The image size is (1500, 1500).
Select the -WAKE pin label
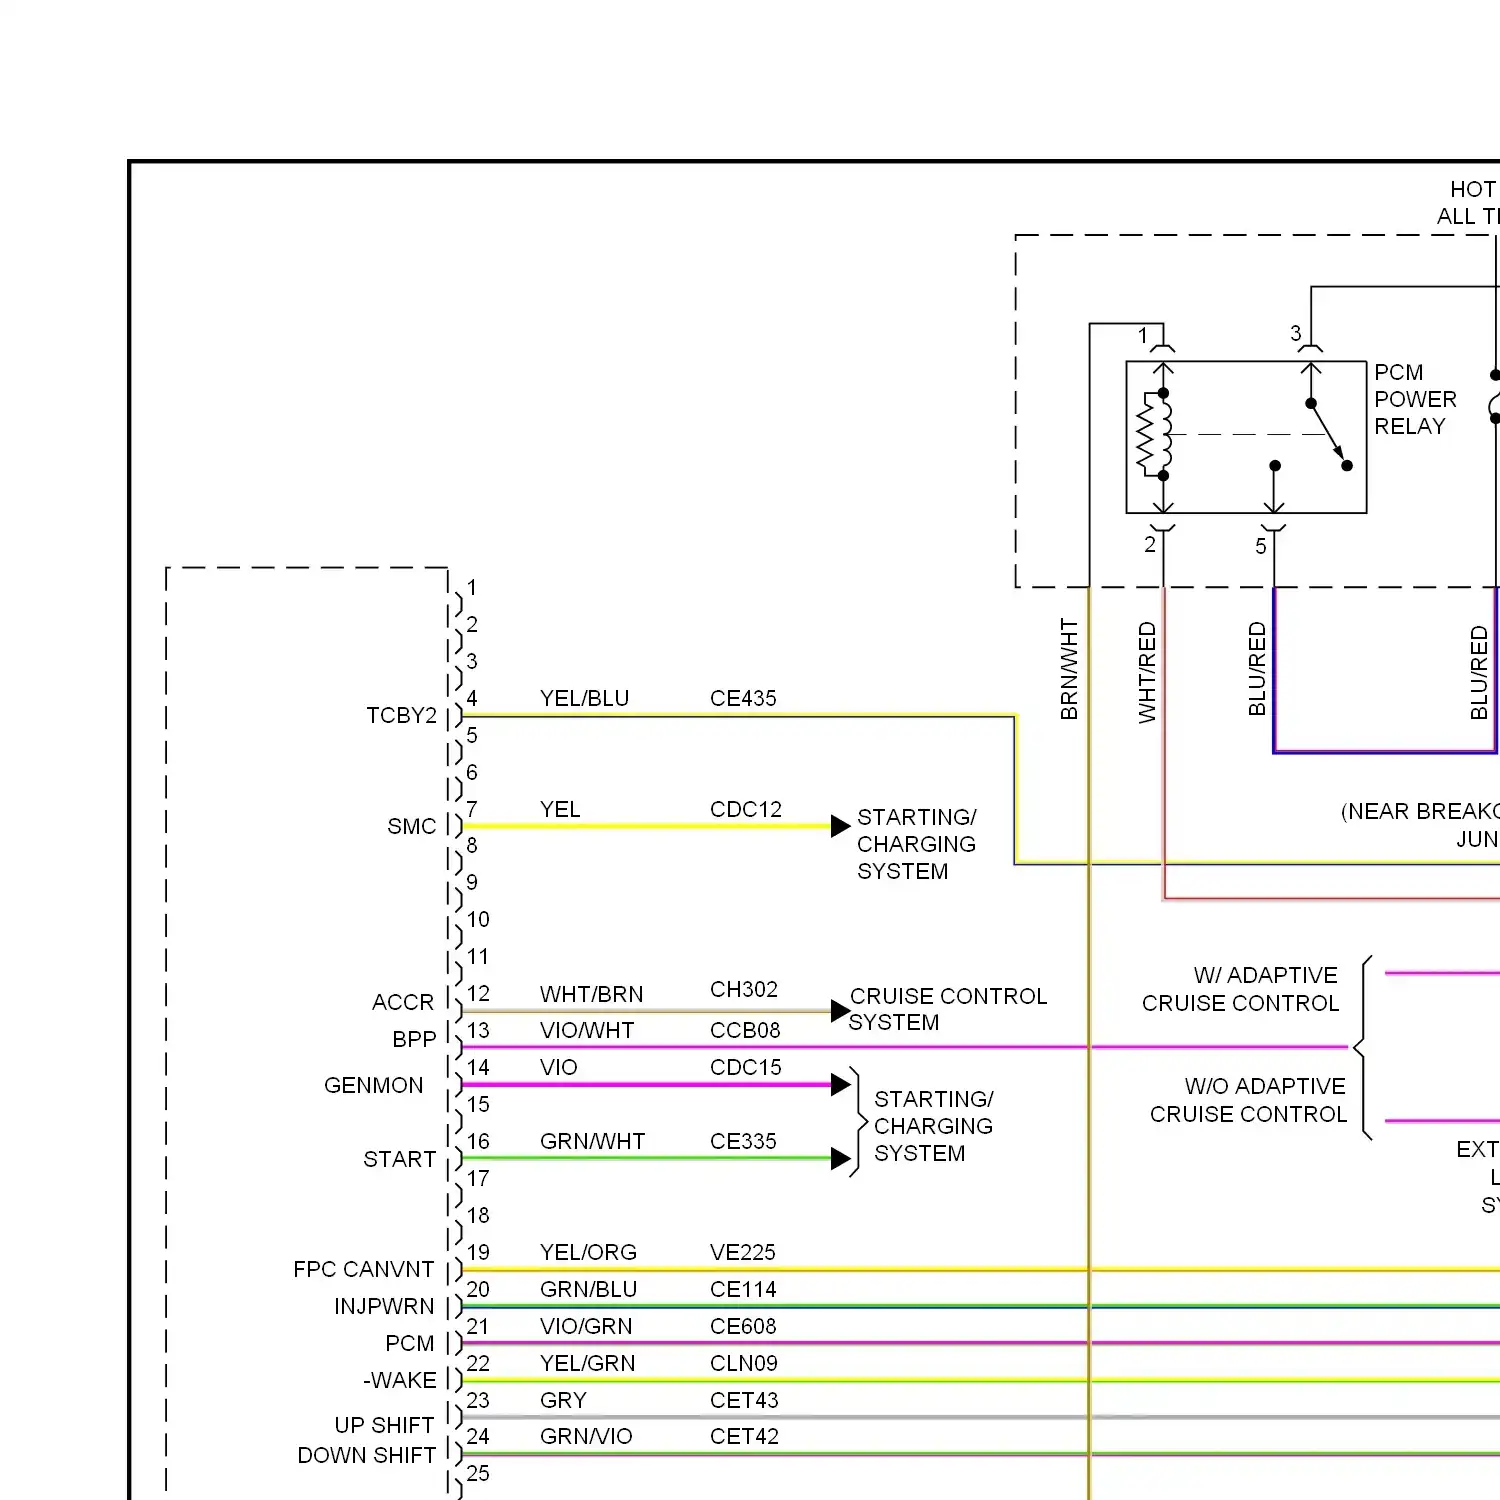[x=400, y=1380]
